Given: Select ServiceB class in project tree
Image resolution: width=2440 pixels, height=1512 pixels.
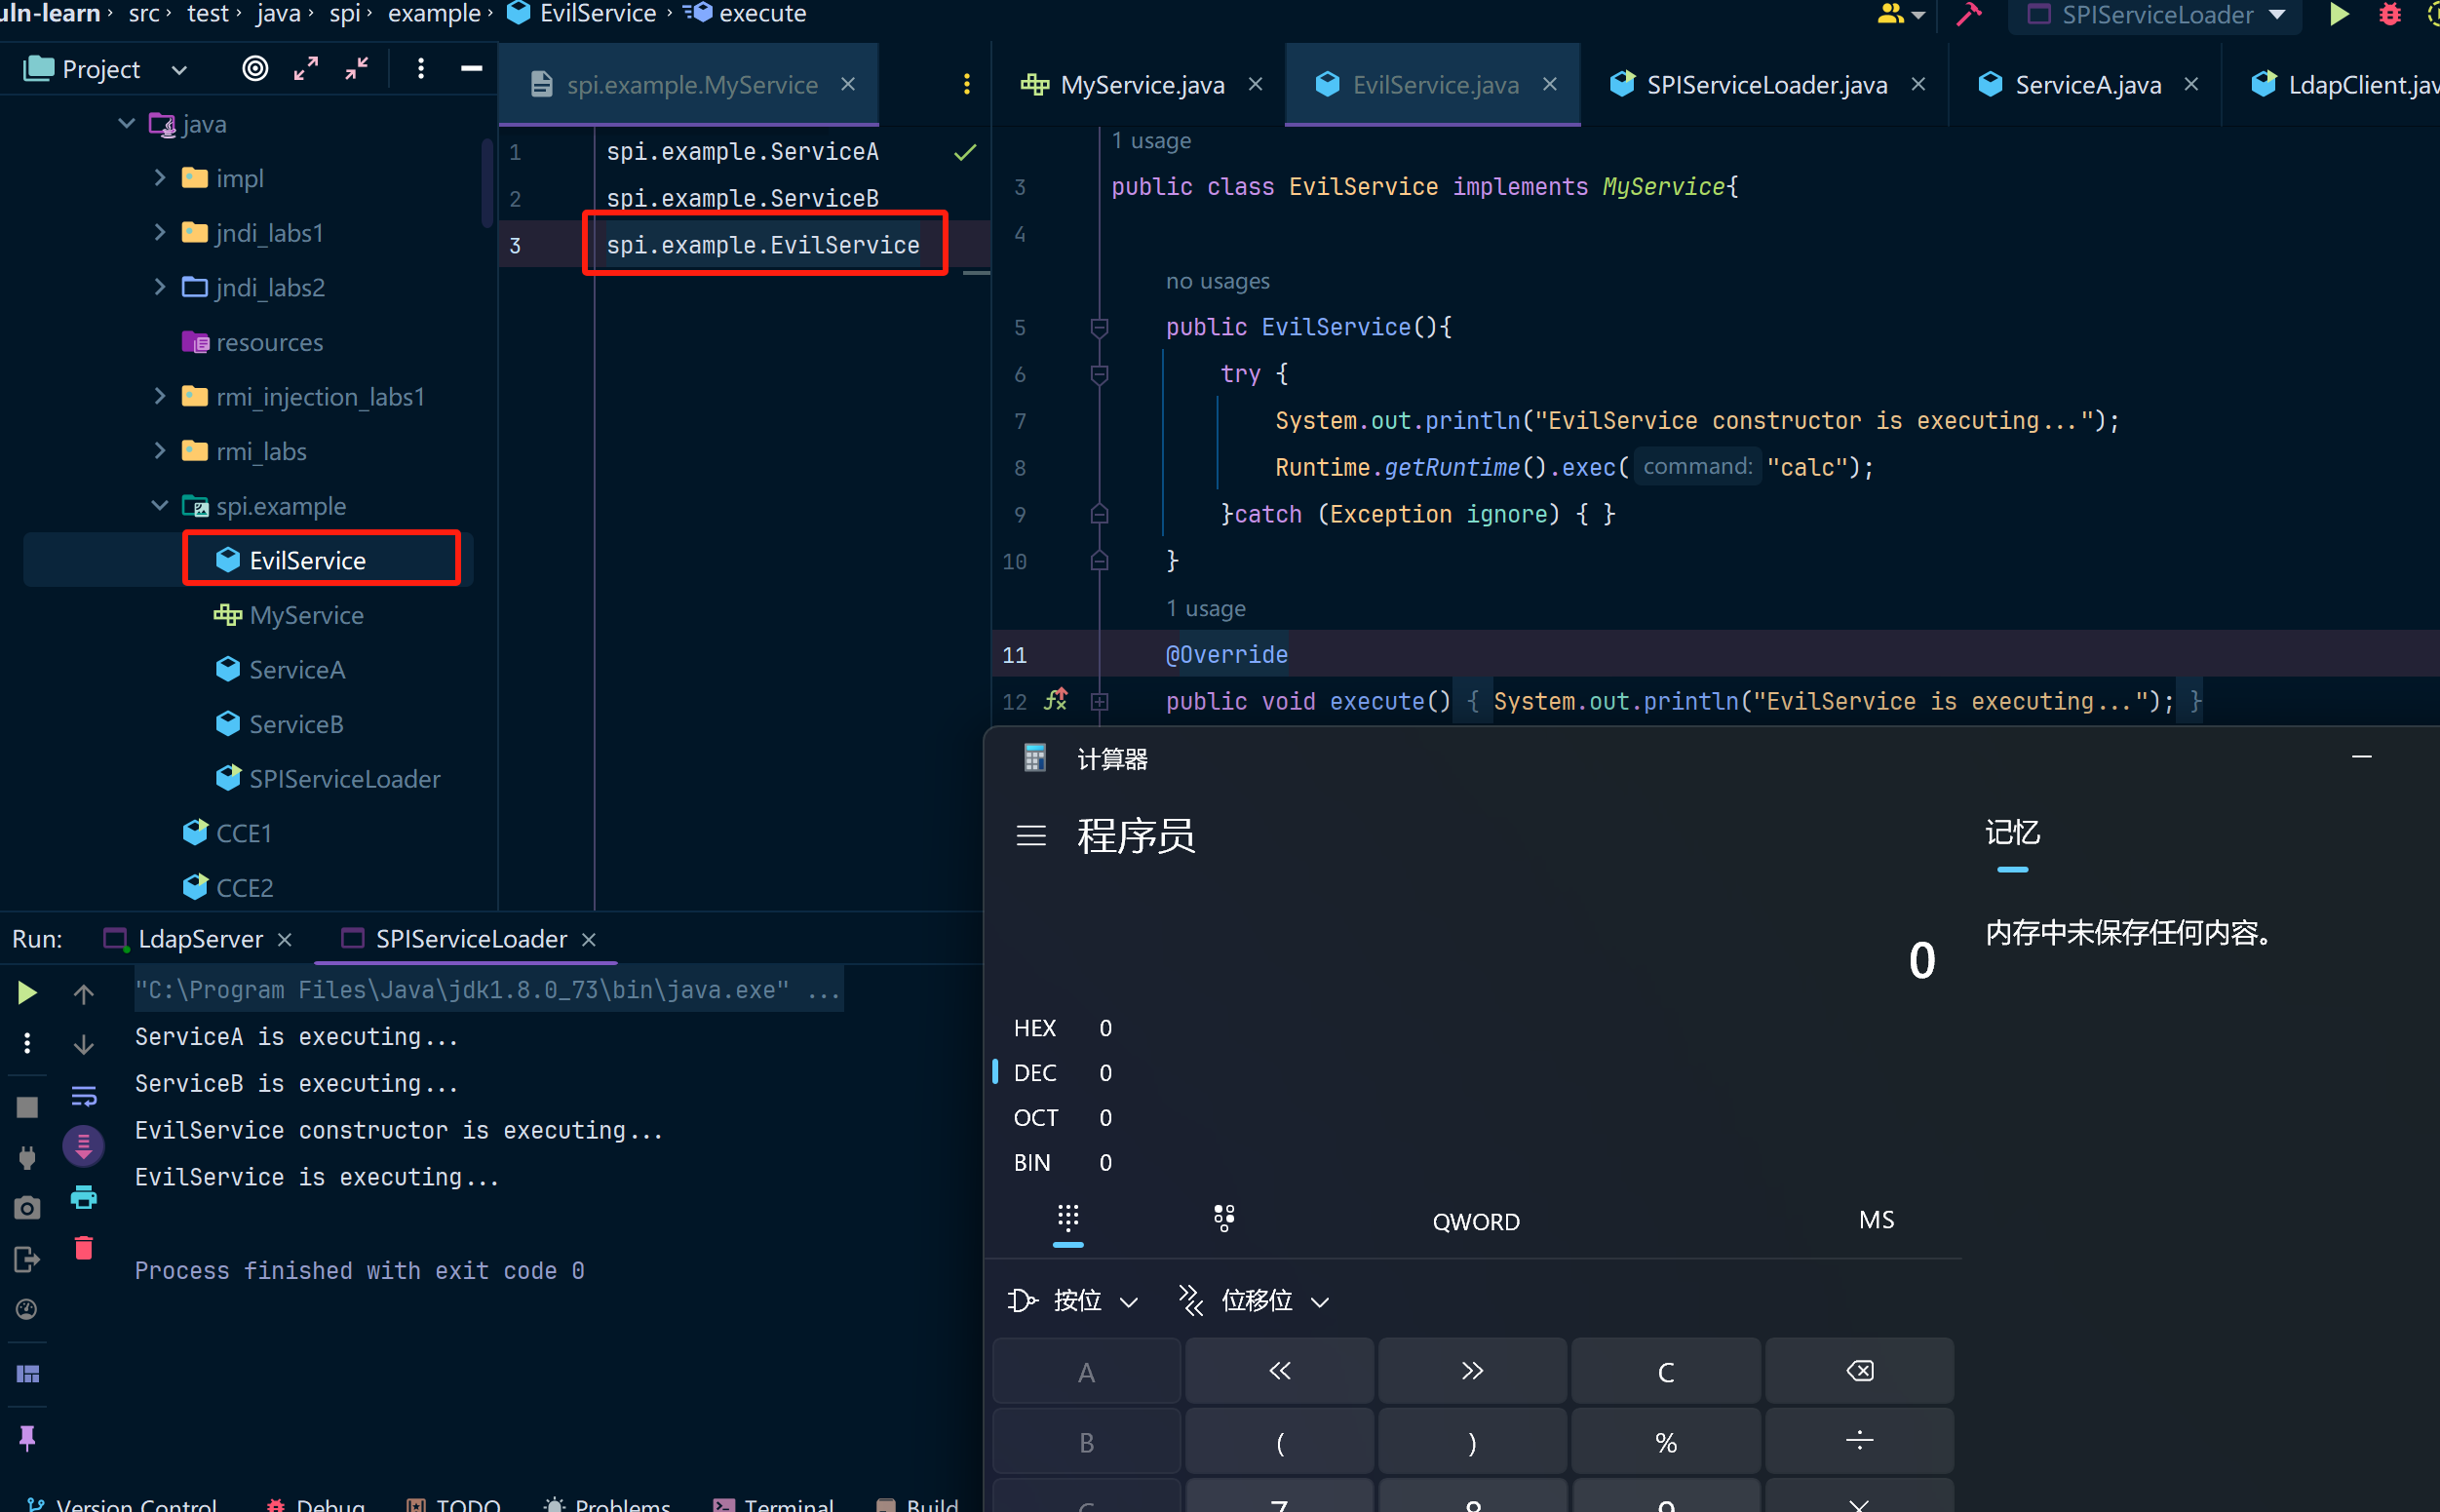Looking at the screenshot, I should [296, 724].
